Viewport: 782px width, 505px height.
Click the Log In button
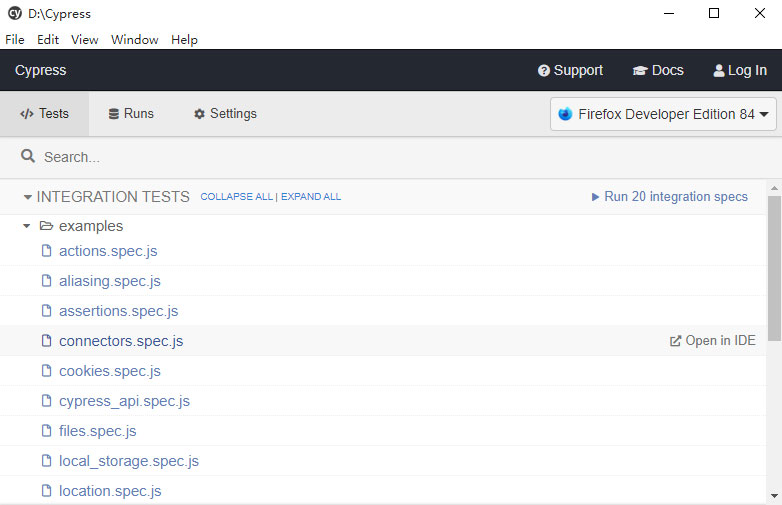point(740,70)
